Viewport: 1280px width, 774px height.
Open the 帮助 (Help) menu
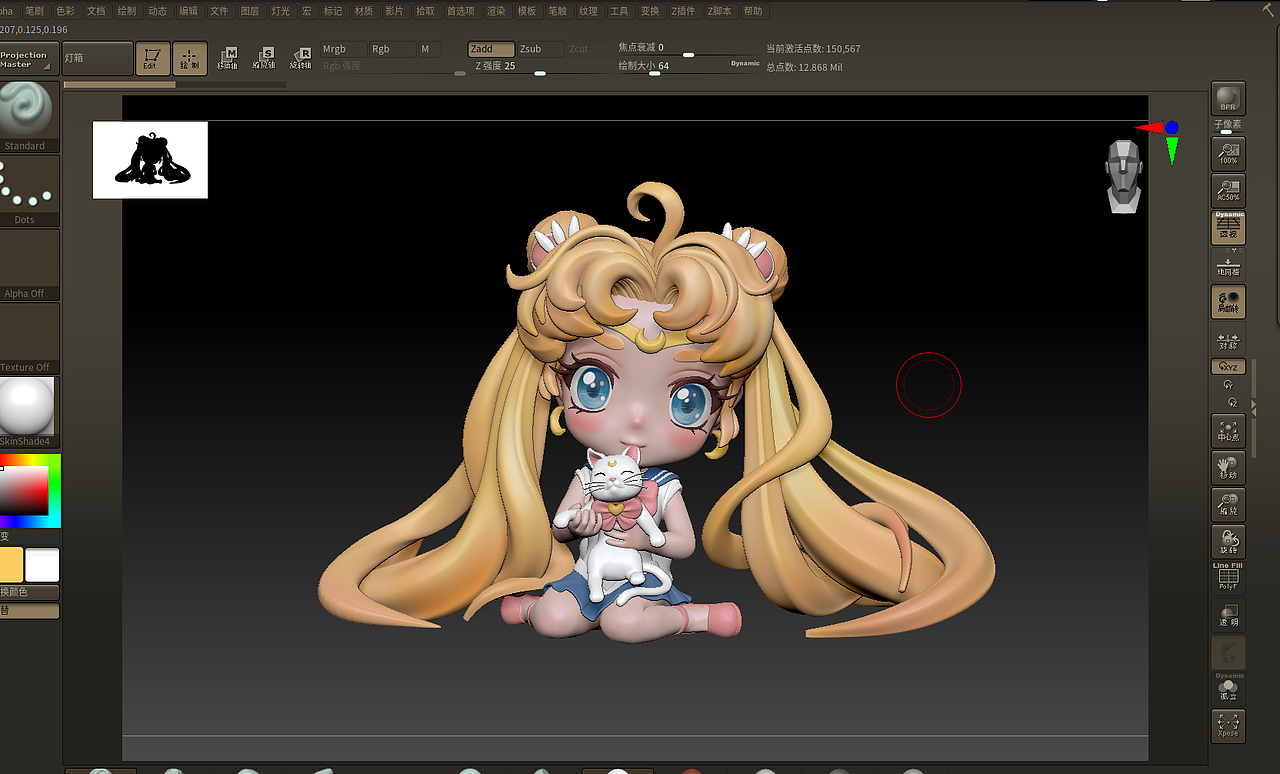click(x=753, y=11)
